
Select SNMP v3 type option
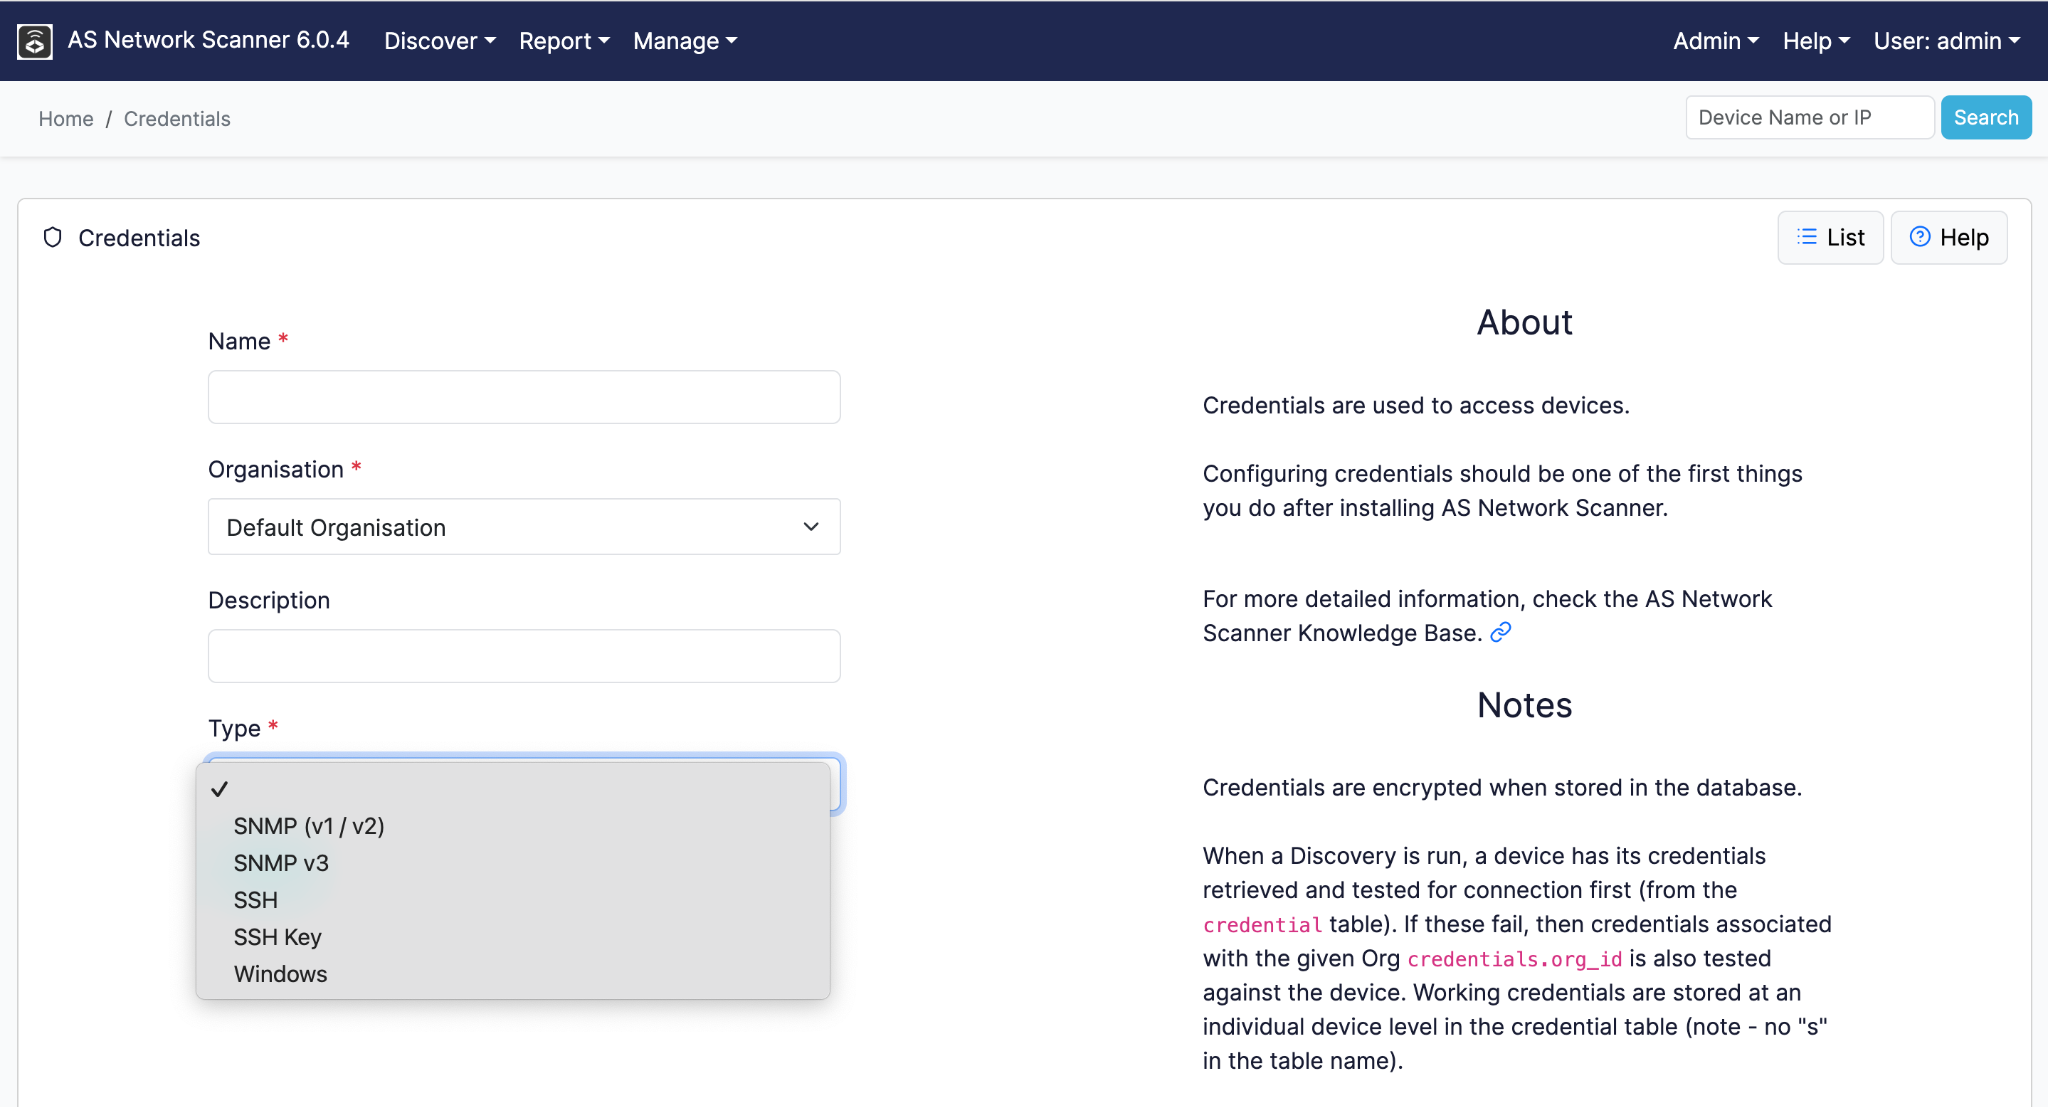[513, 863]
